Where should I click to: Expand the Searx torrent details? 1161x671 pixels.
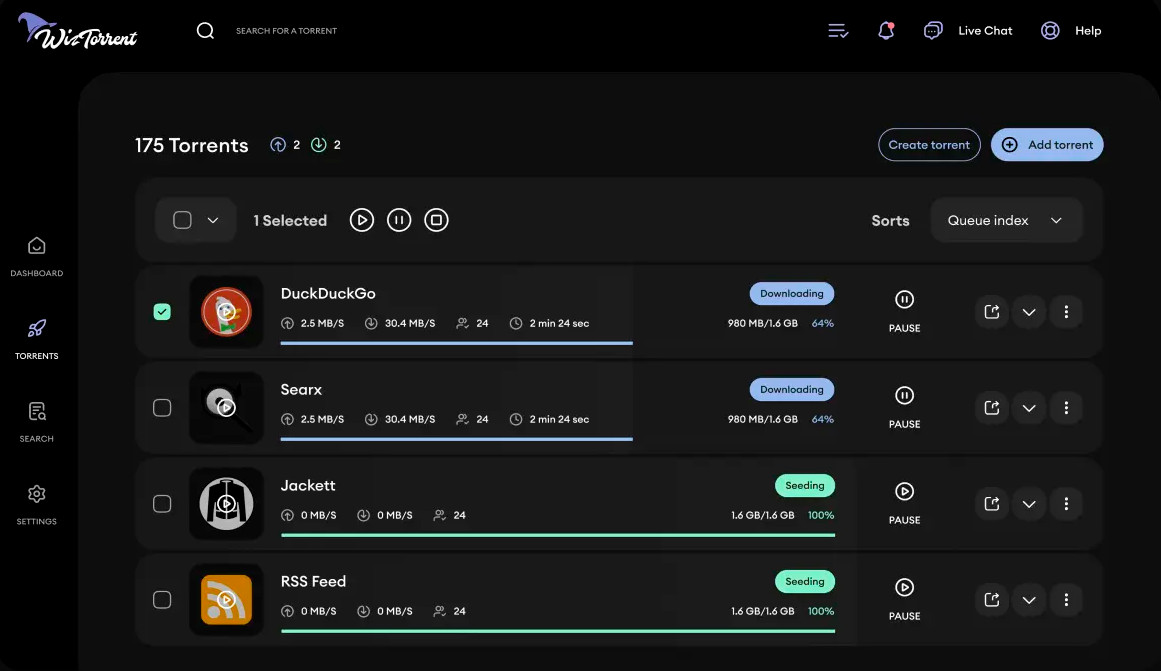1028,407
